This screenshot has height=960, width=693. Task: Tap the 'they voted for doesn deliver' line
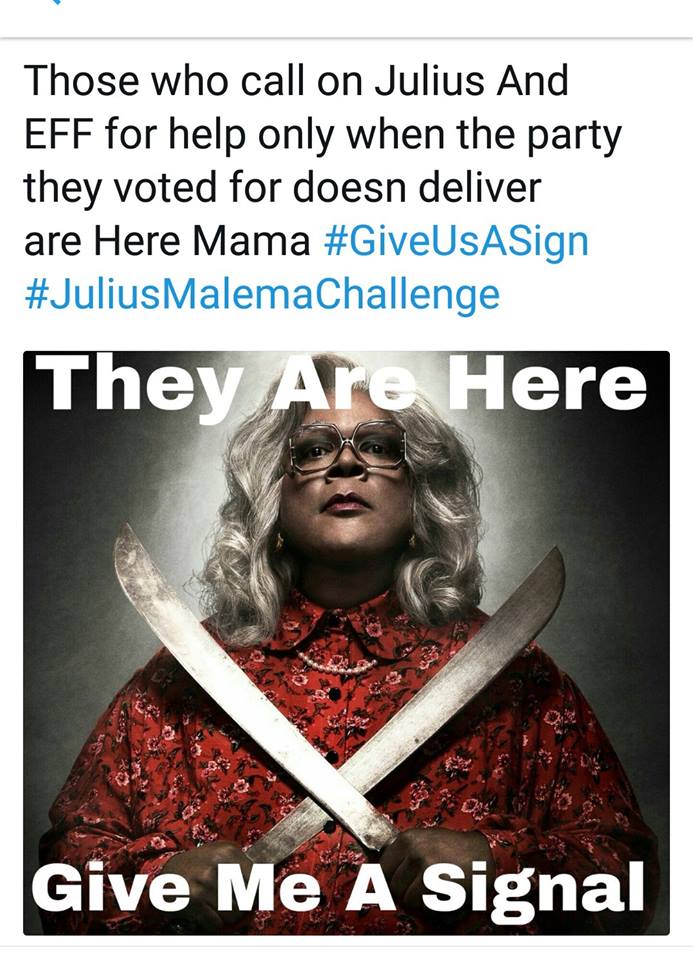(282, 187)
